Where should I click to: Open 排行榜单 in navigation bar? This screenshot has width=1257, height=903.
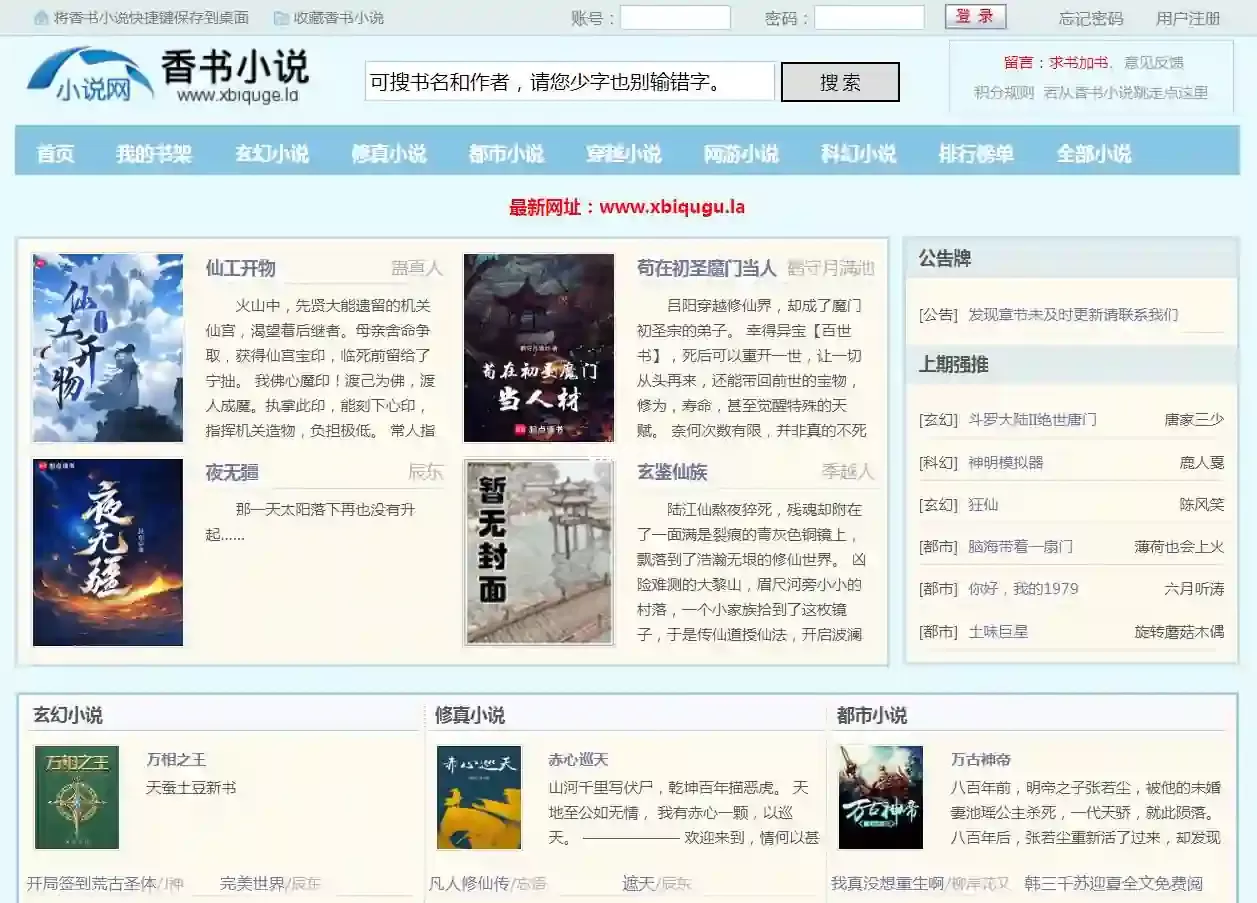pyautogui.click(x=976, y=154)
